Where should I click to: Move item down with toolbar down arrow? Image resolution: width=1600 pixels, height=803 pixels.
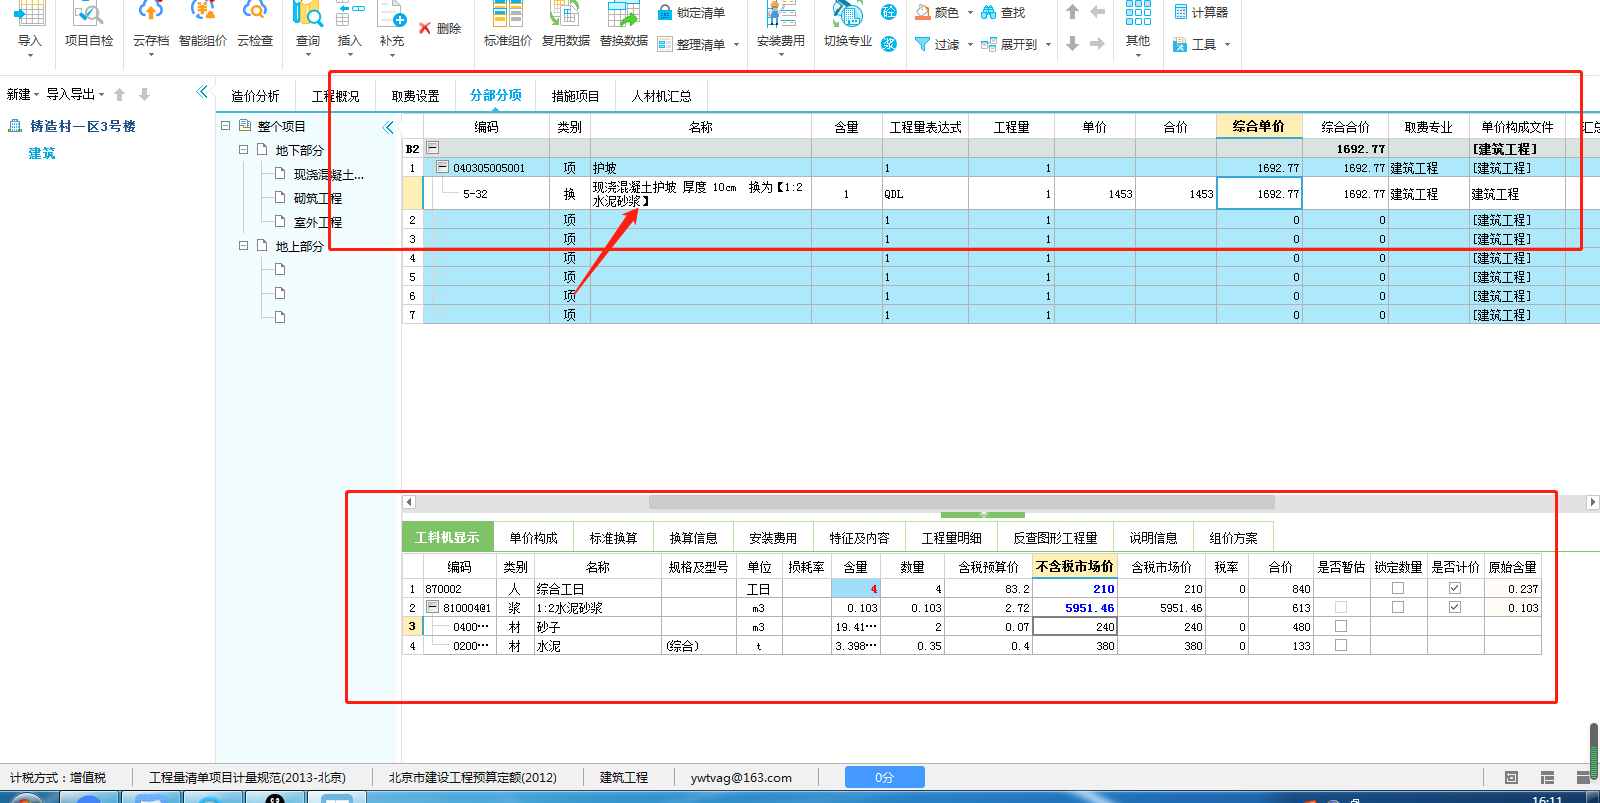[1072, 44]
